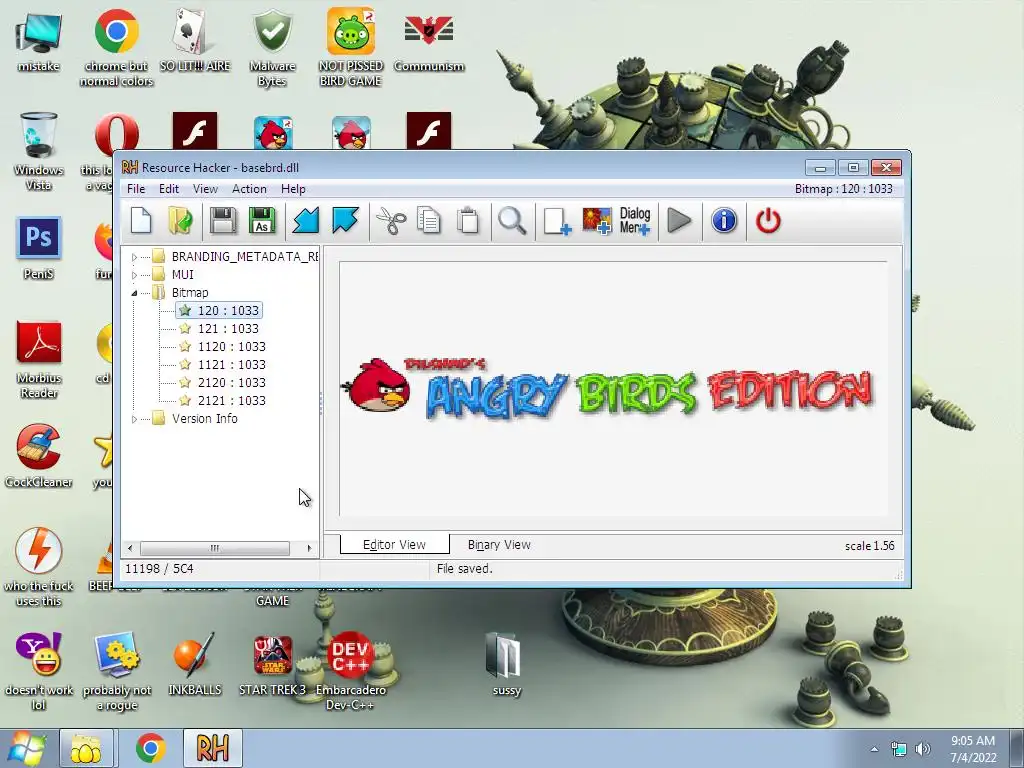
Task: Click the Find magnifier icon
Action: [x=513, y=221]
